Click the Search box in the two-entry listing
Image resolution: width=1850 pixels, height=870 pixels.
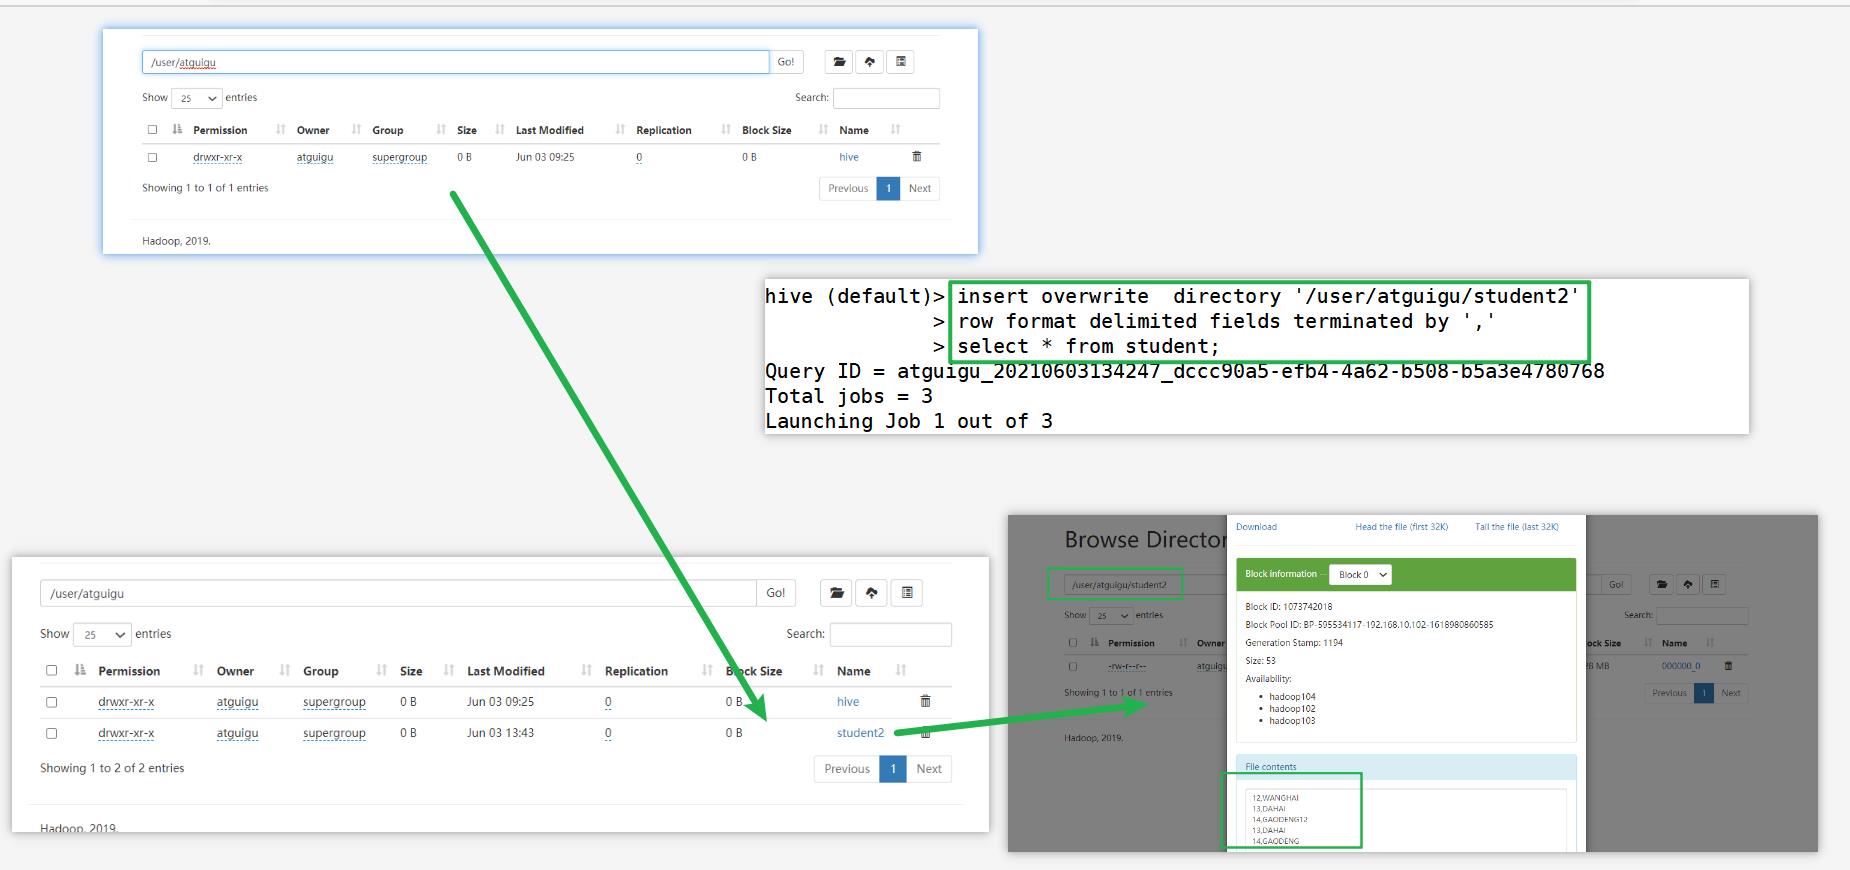click(x=890, y=634)
